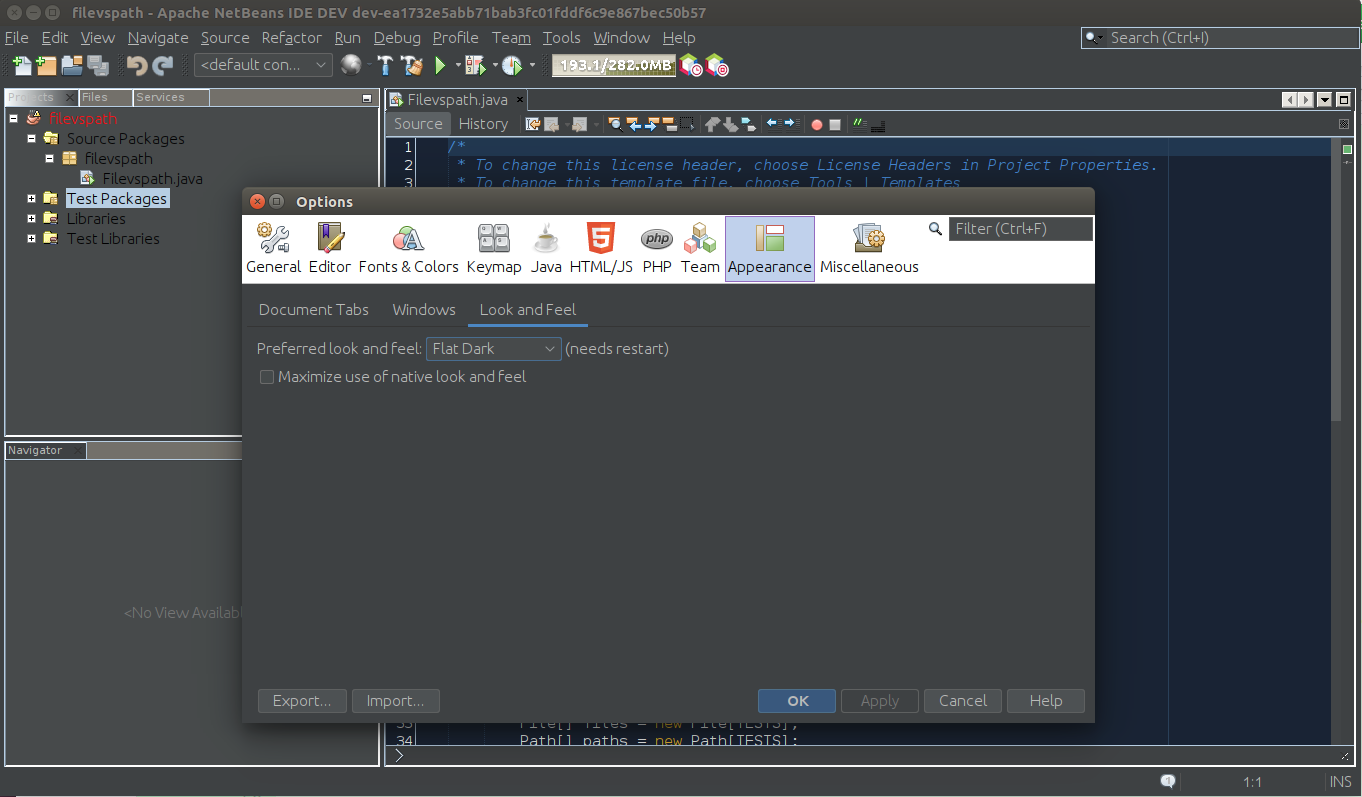Viewport: 1362px width, 797px height.
Task: Open Run Project dropdown arrow
Action: (x=457, y=66)
